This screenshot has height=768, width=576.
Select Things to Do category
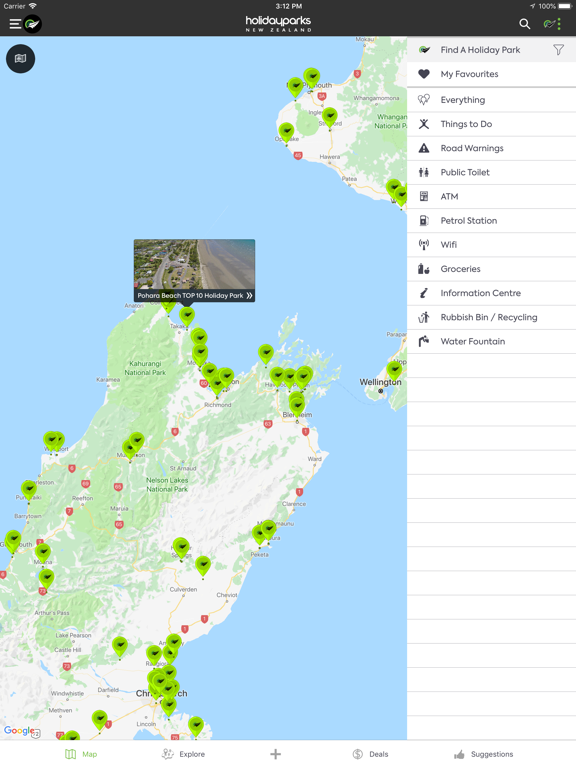491,124
